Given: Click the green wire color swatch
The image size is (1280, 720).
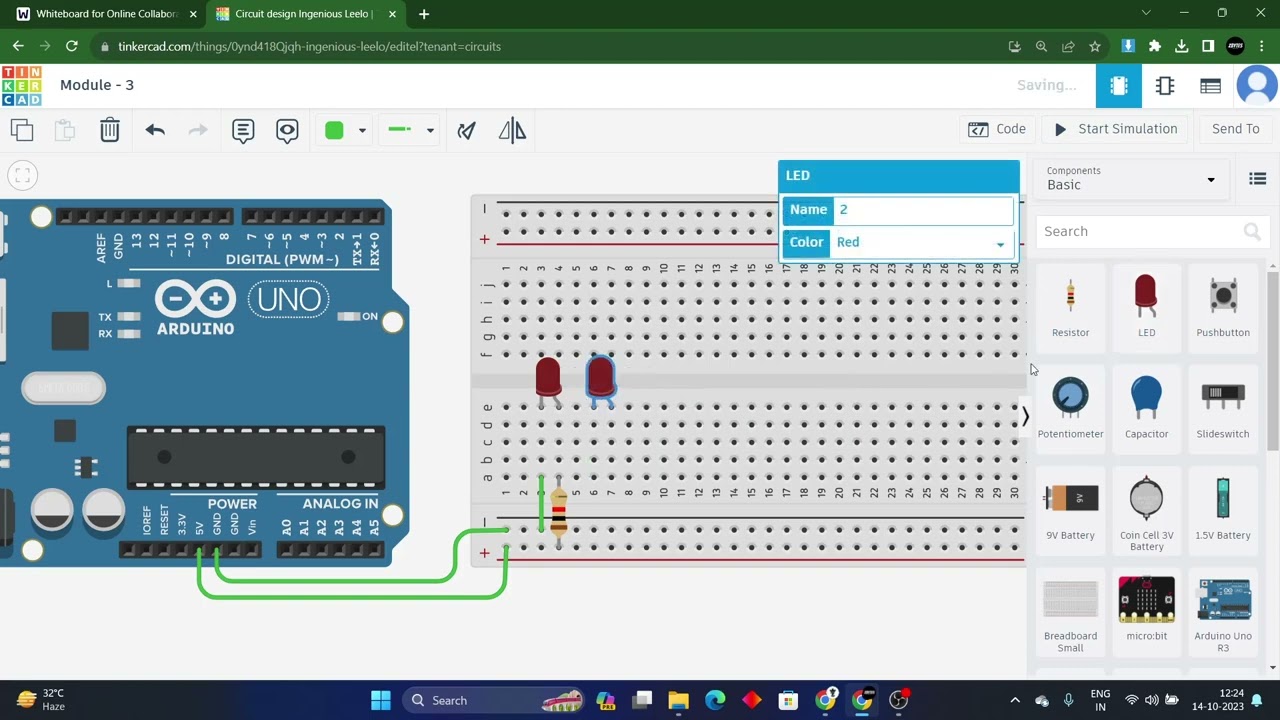Looking at the screenshot, I should point(334,130).
